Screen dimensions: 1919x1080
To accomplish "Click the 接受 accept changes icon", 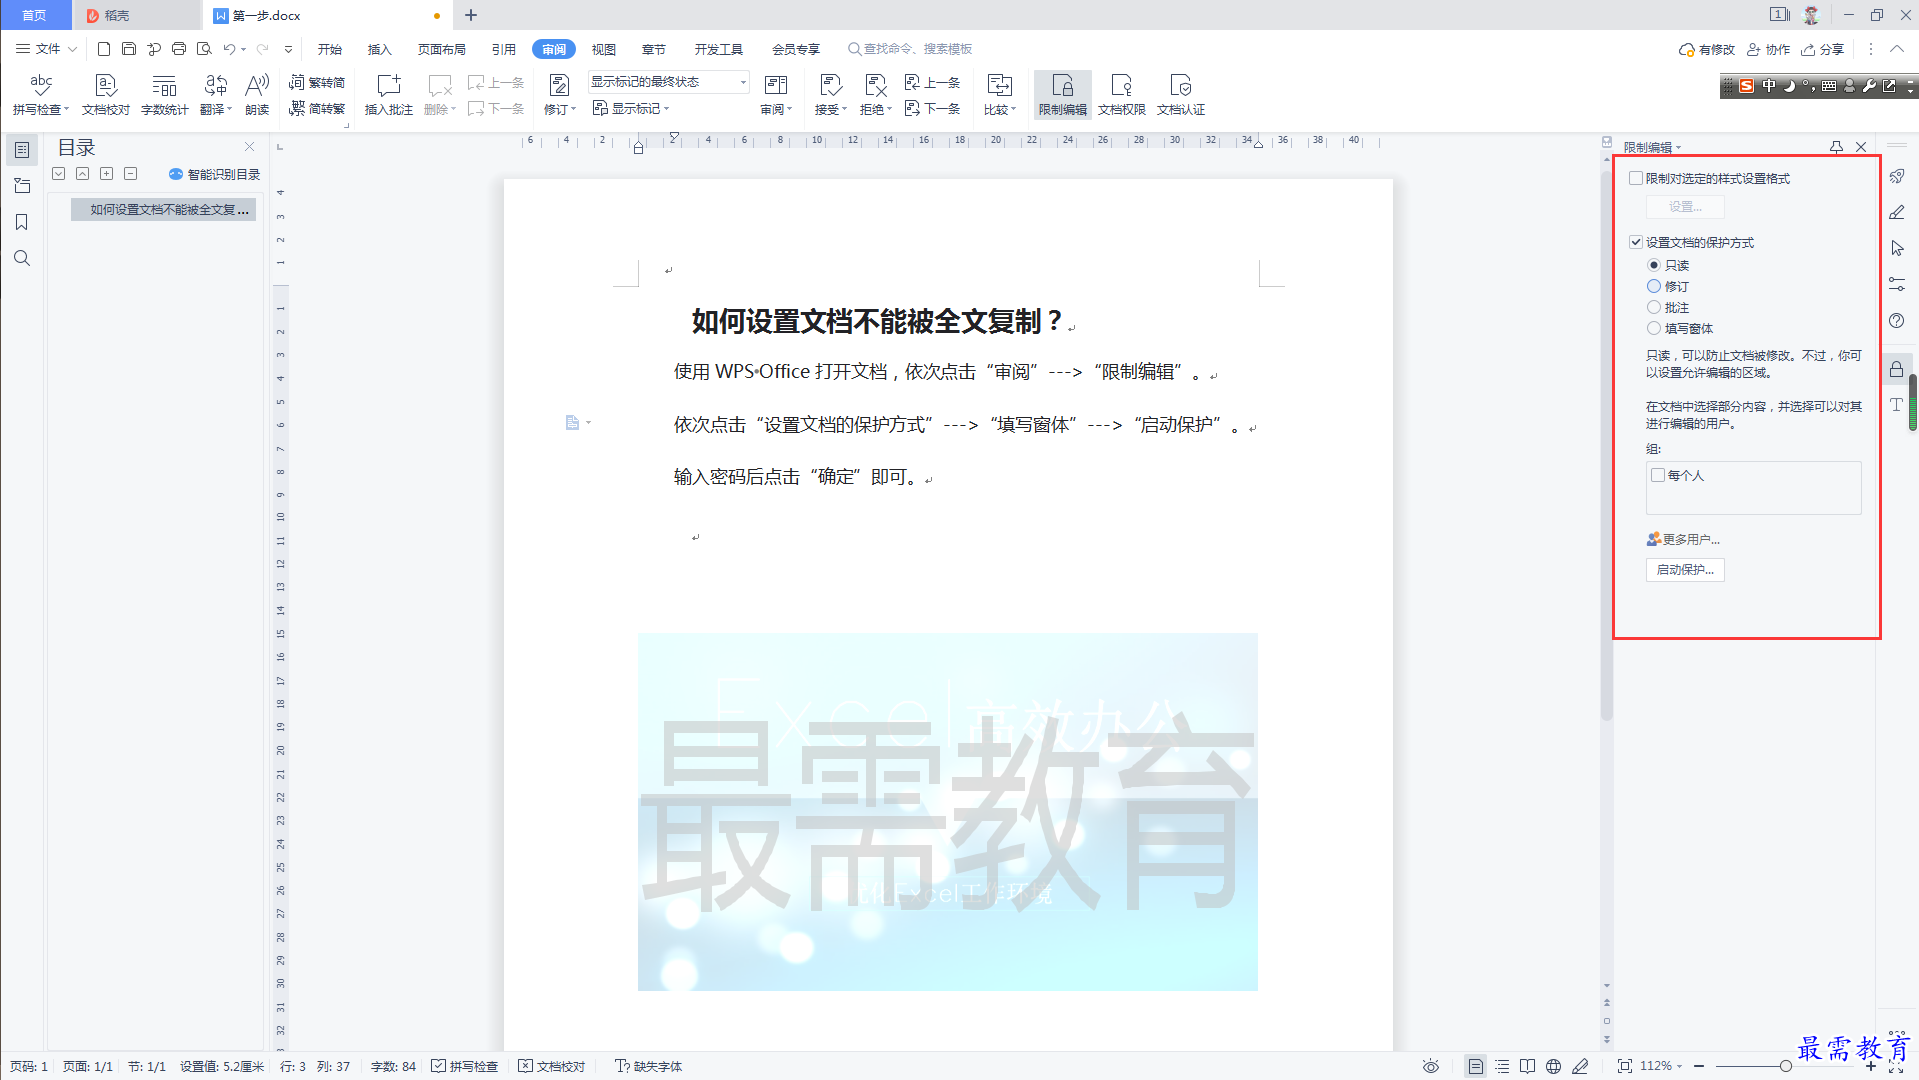I will [829, 86].
